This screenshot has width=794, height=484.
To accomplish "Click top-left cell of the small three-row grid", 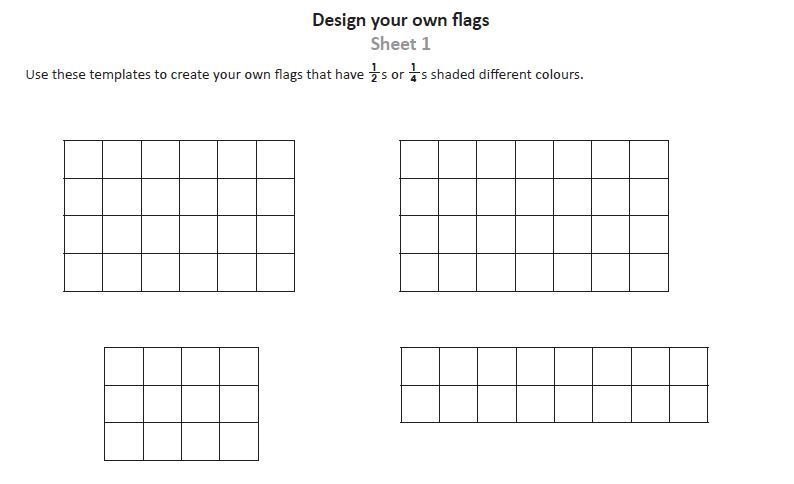I will [124, 367].
